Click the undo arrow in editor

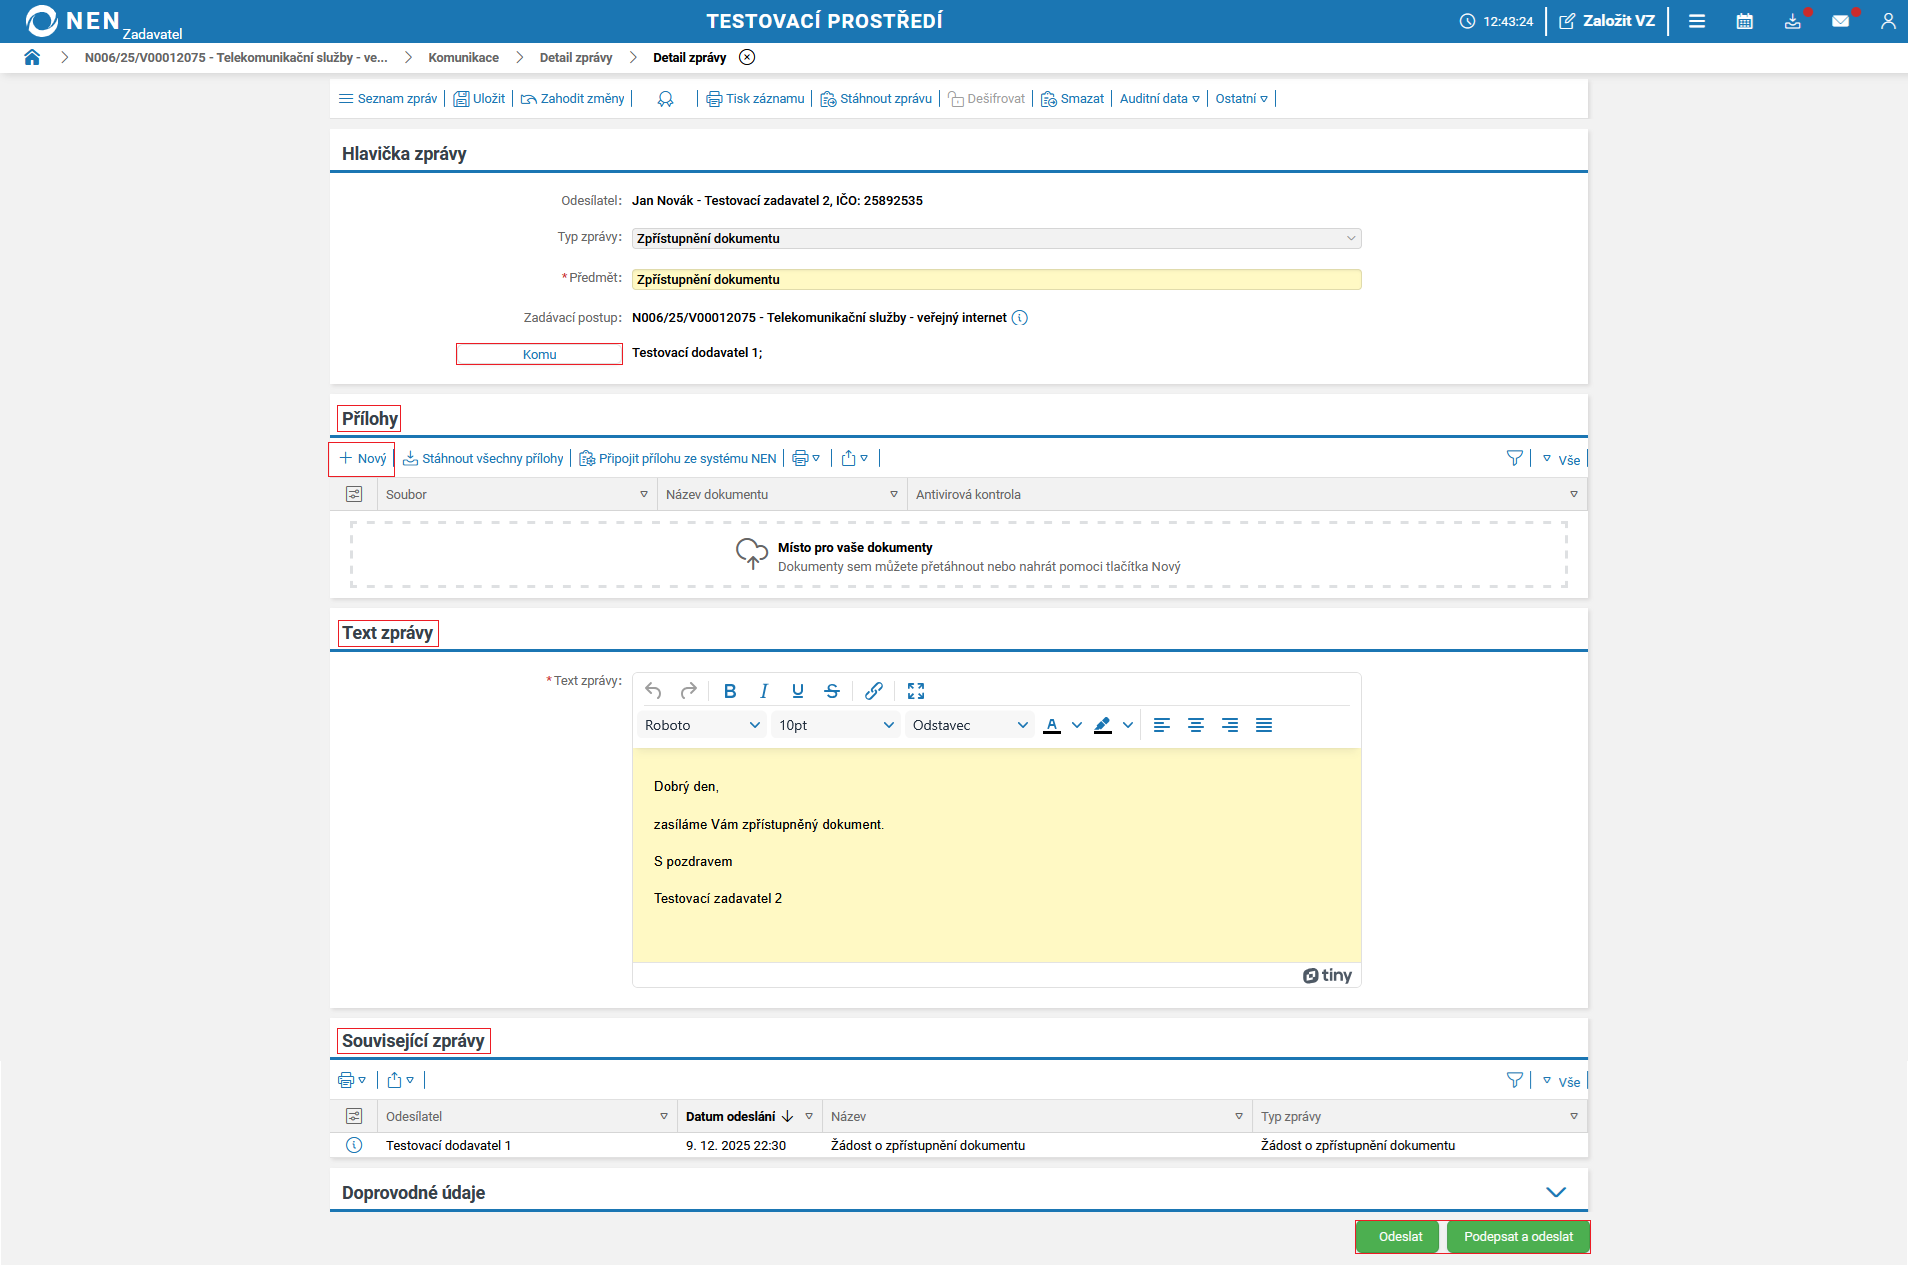click(x=653, y=691)
